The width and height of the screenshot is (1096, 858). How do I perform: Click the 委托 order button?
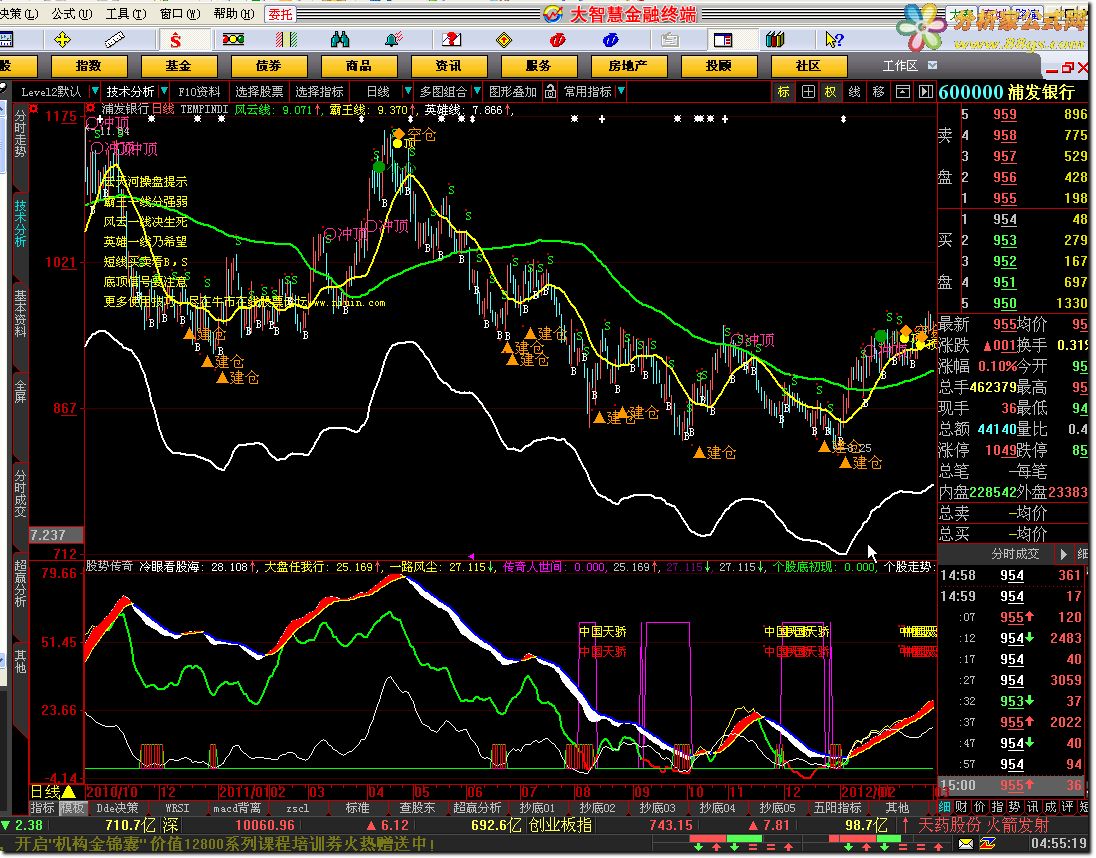point(280,14)
